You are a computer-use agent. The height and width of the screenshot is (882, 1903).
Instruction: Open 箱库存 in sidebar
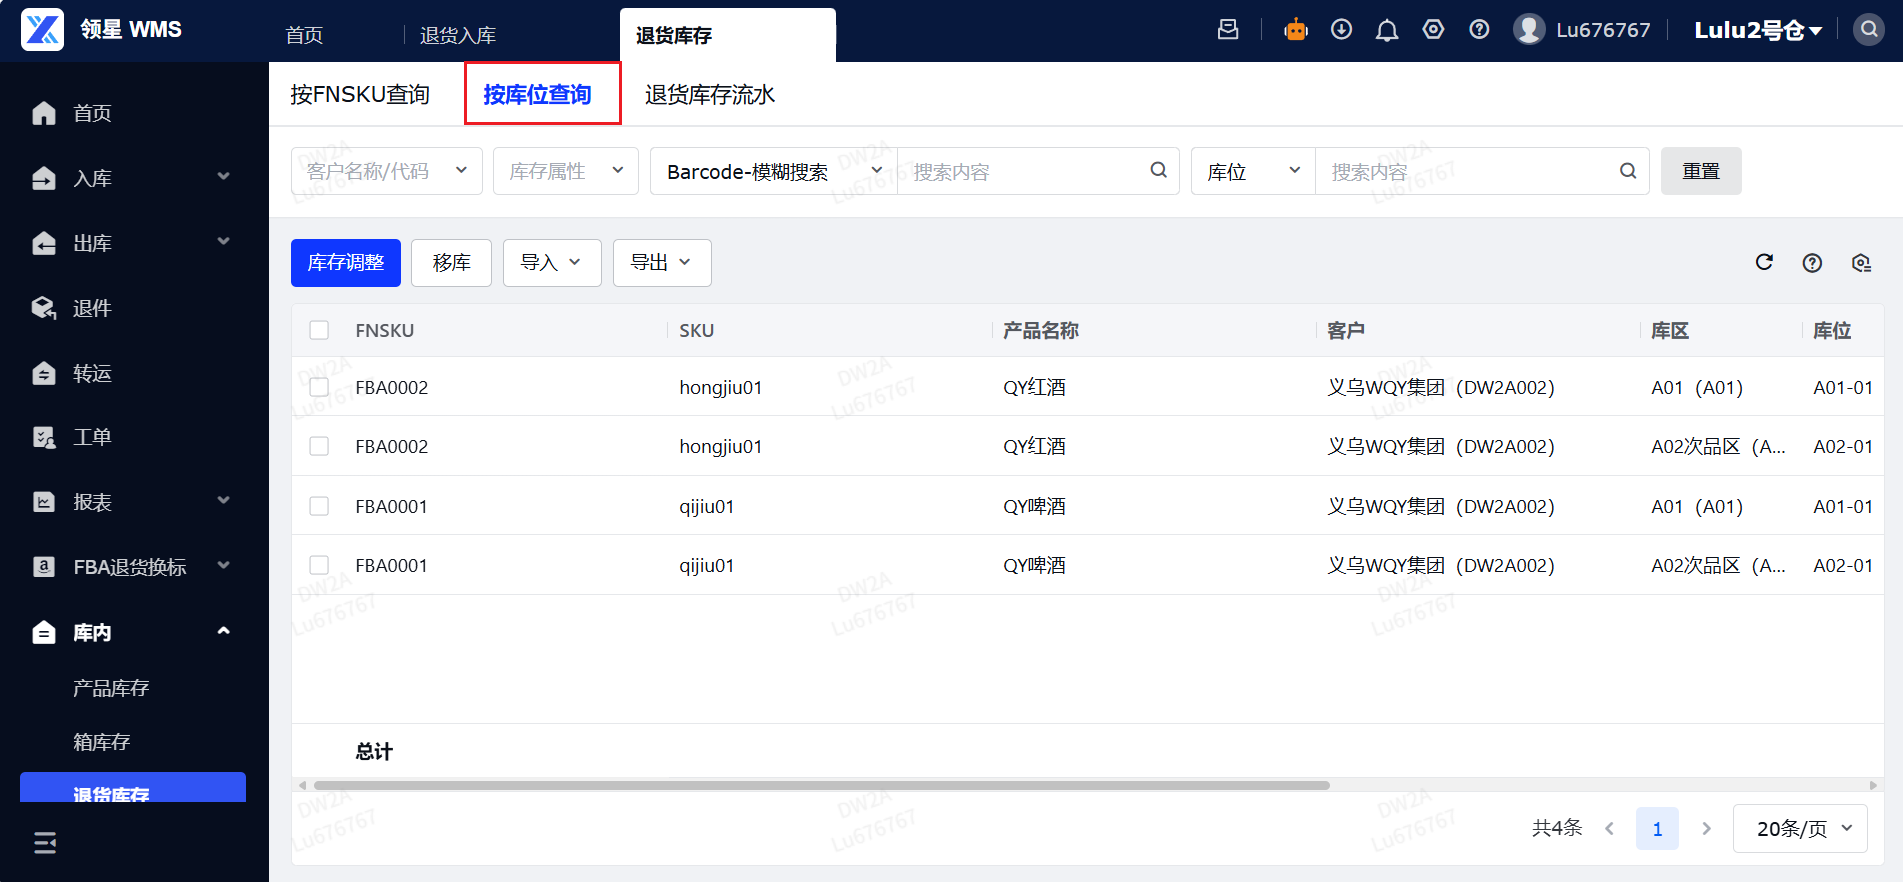click(x=101, y=742)
